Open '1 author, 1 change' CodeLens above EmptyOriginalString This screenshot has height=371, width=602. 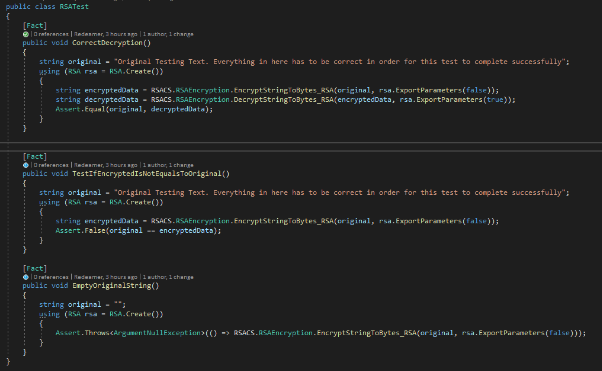click(x=168, y=277)
